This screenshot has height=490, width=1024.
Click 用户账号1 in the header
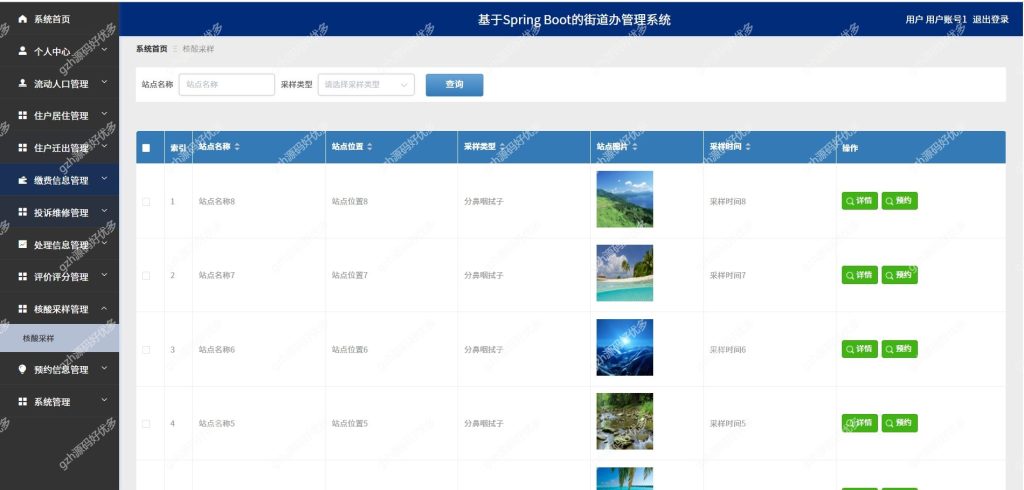pyautogui.click(x=946, y=20)
